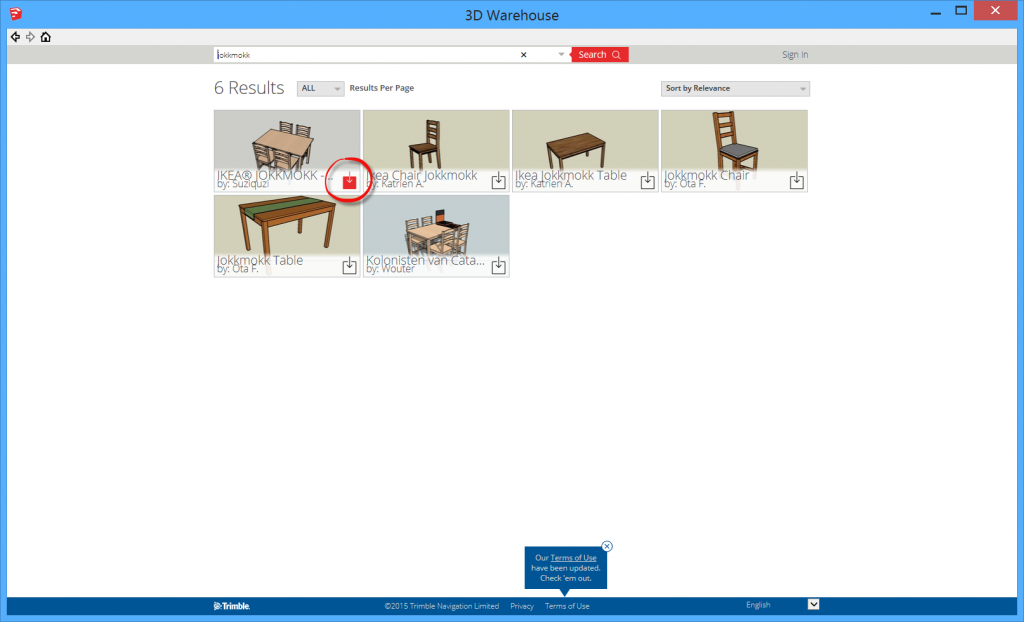
Task: Open the Sort by Relevance dropdown
Action: [x=734, y=88]
